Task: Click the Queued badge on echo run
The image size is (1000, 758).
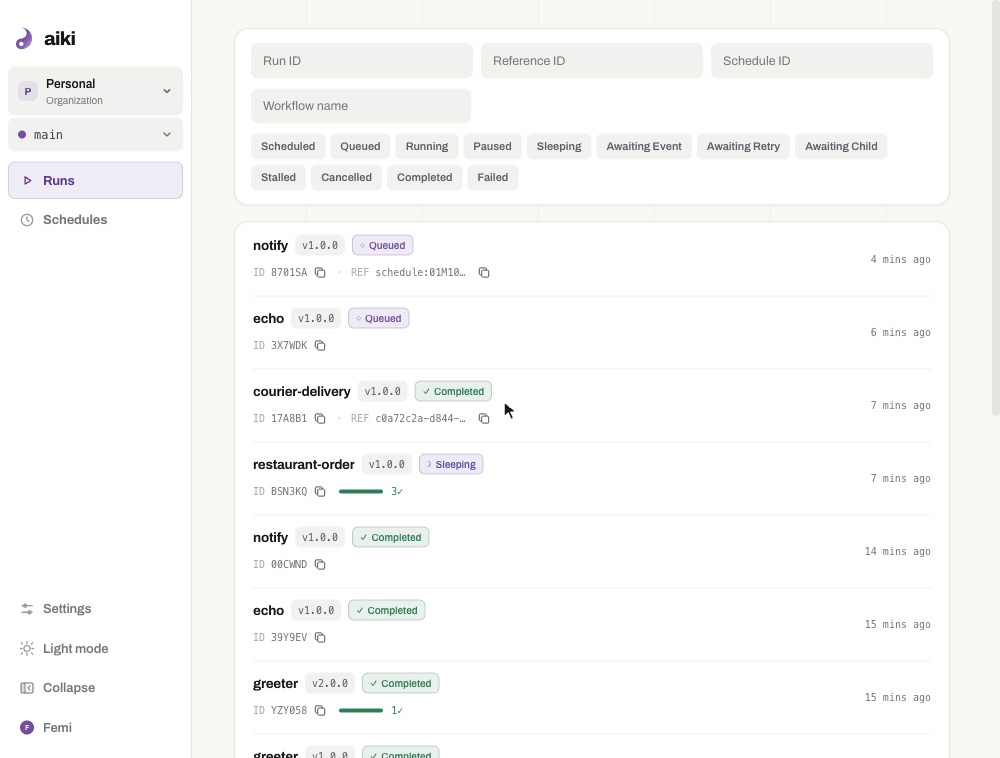Action: coord(379,319)
